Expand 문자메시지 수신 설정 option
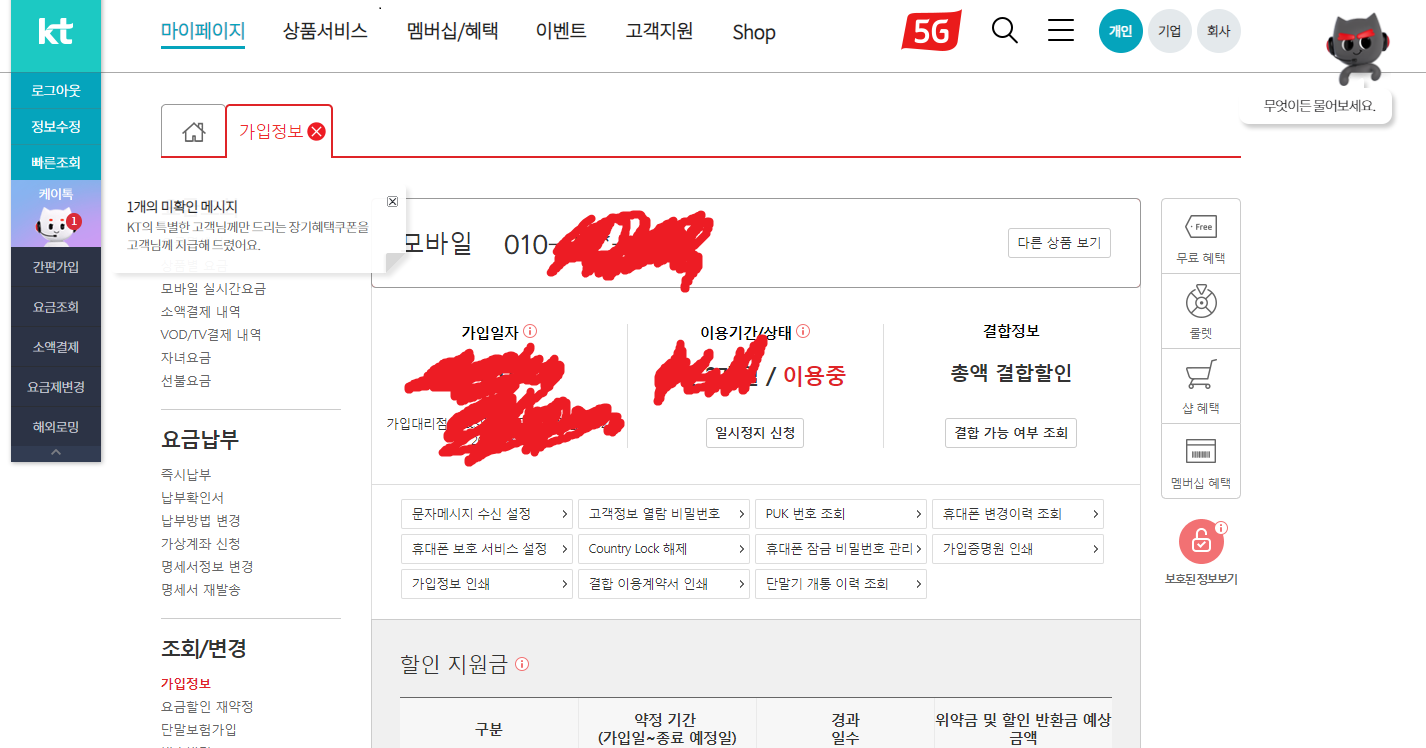The height and width of the screenshot is (748, 1426). click(x=487, y=514)
